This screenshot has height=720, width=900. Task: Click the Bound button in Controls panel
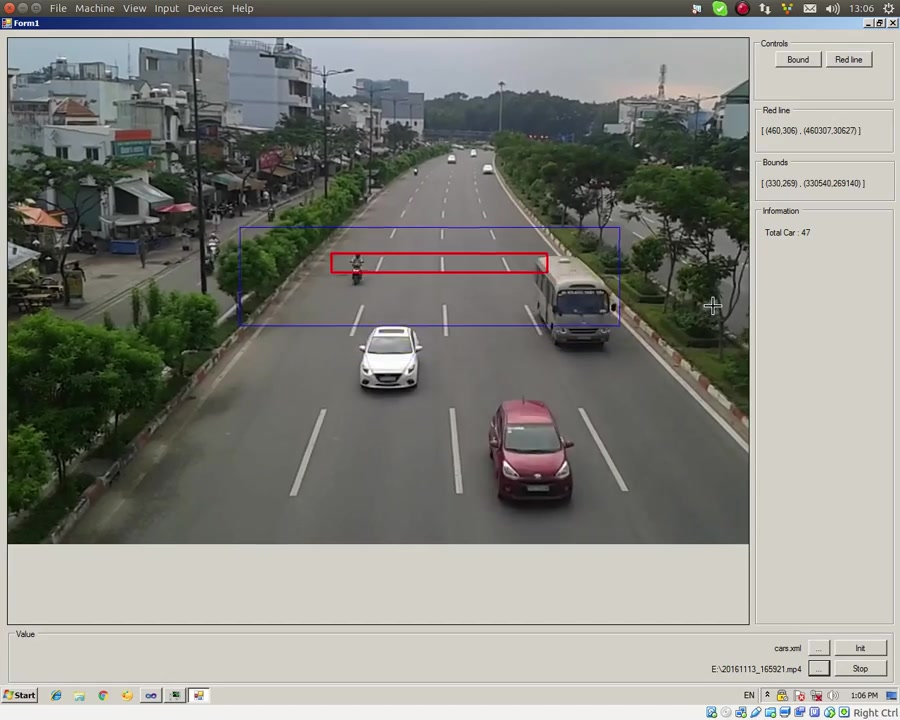(x=797, y=59)
